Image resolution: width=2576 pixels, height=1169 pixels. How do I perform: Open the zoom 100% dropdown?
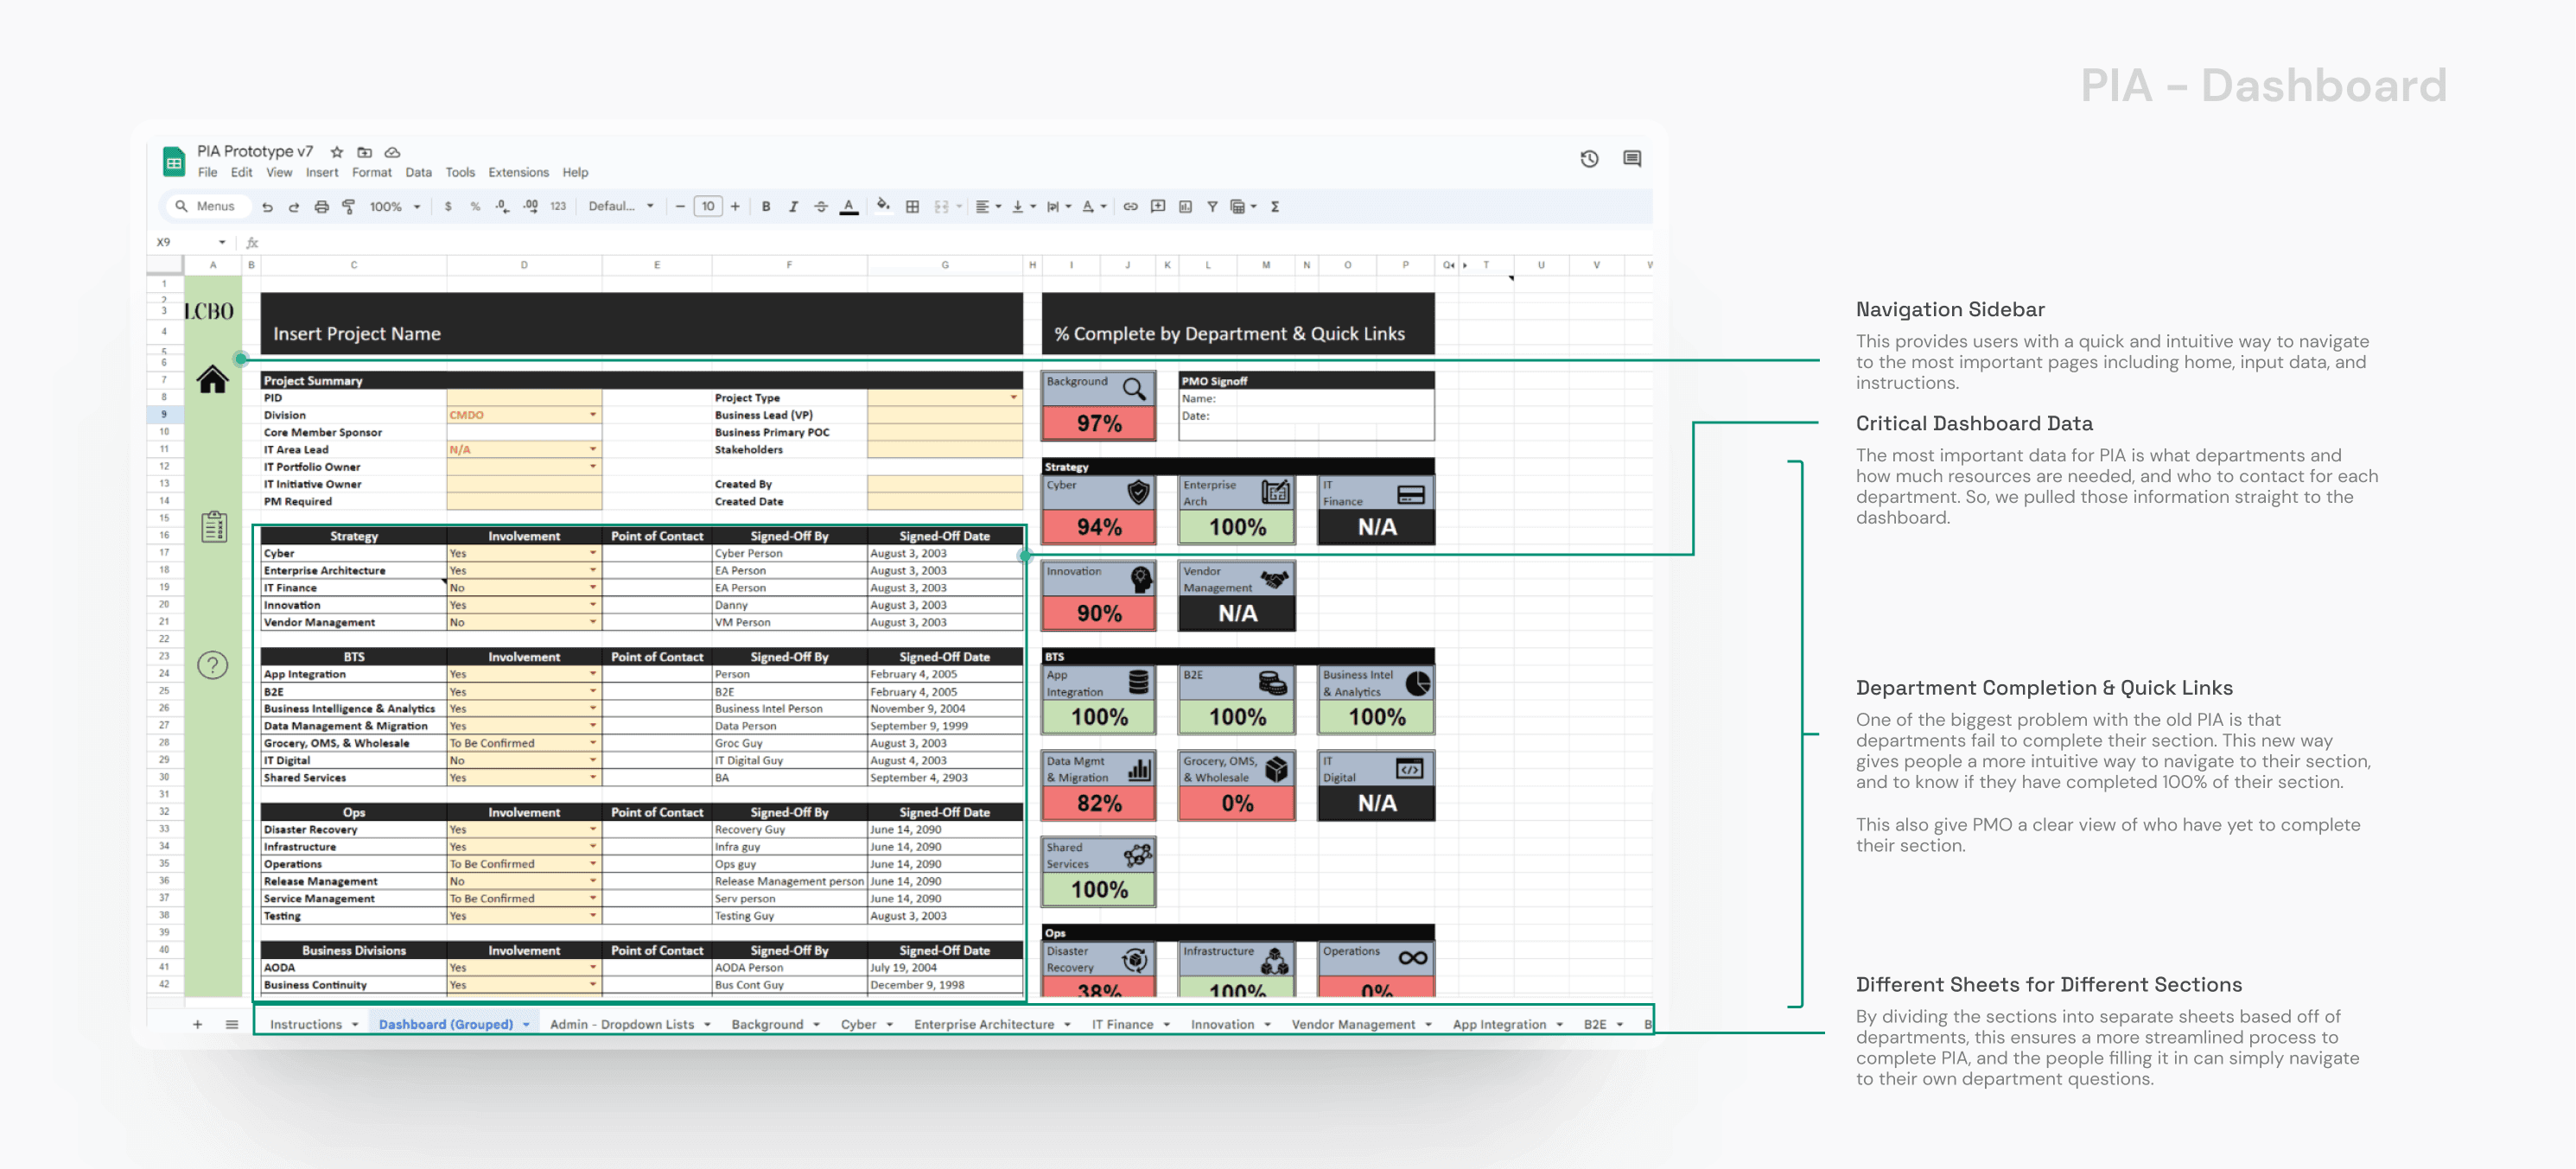click(395, 207)
